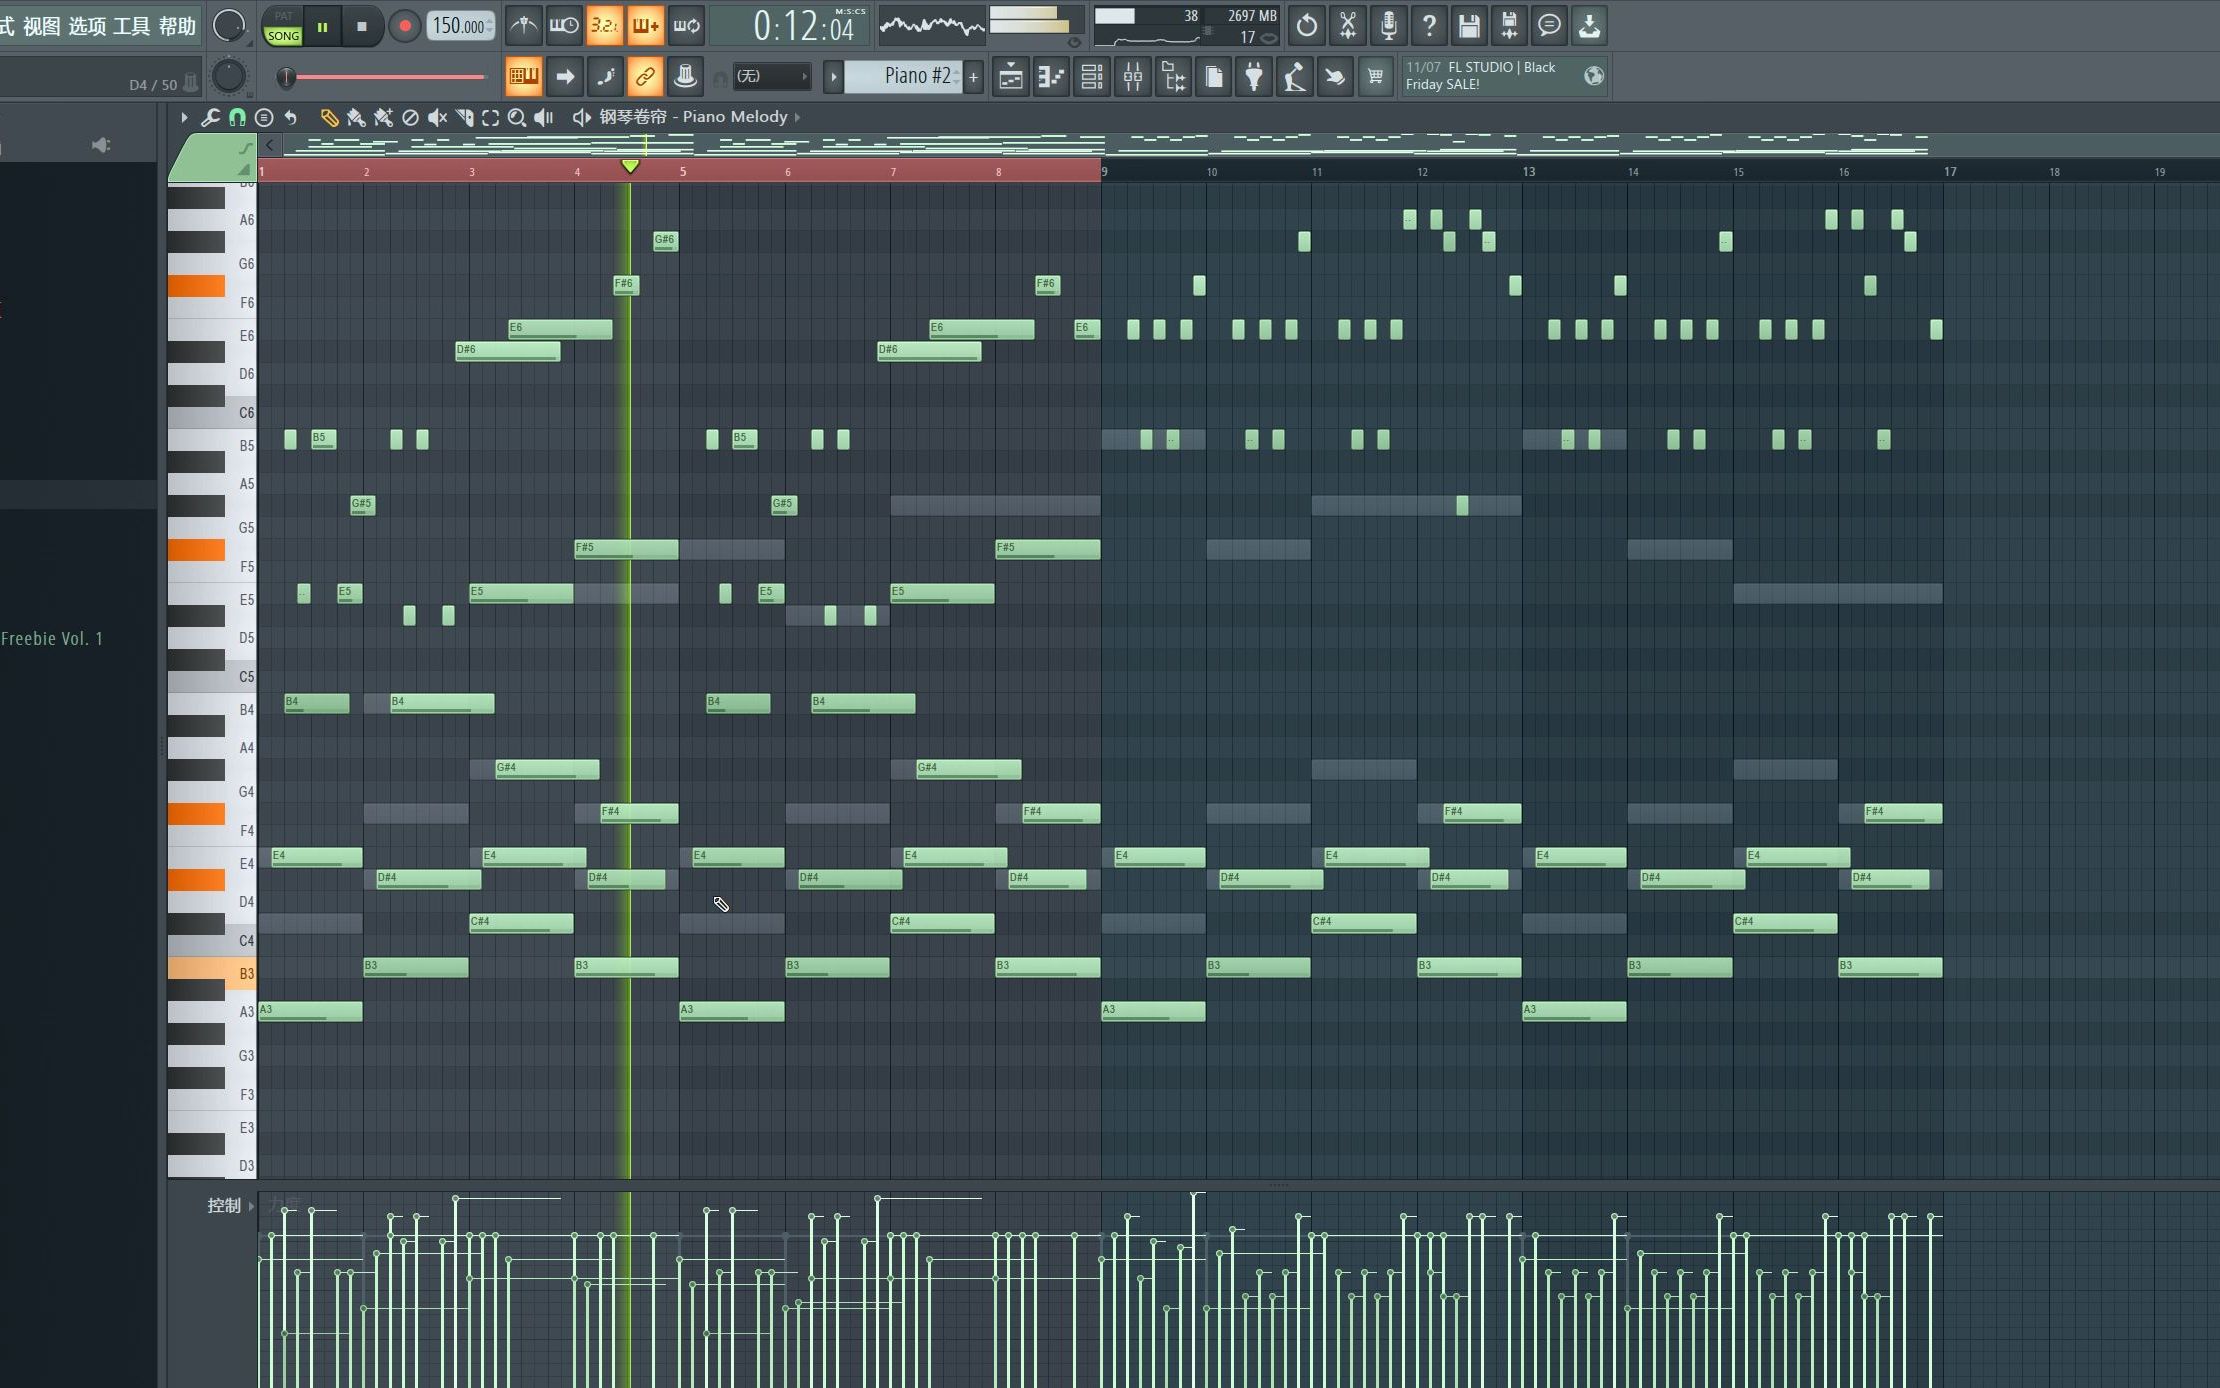Save project with the floppy disk button
The width and height of the screenshot is (2220, 1388).
point(1469,26)
